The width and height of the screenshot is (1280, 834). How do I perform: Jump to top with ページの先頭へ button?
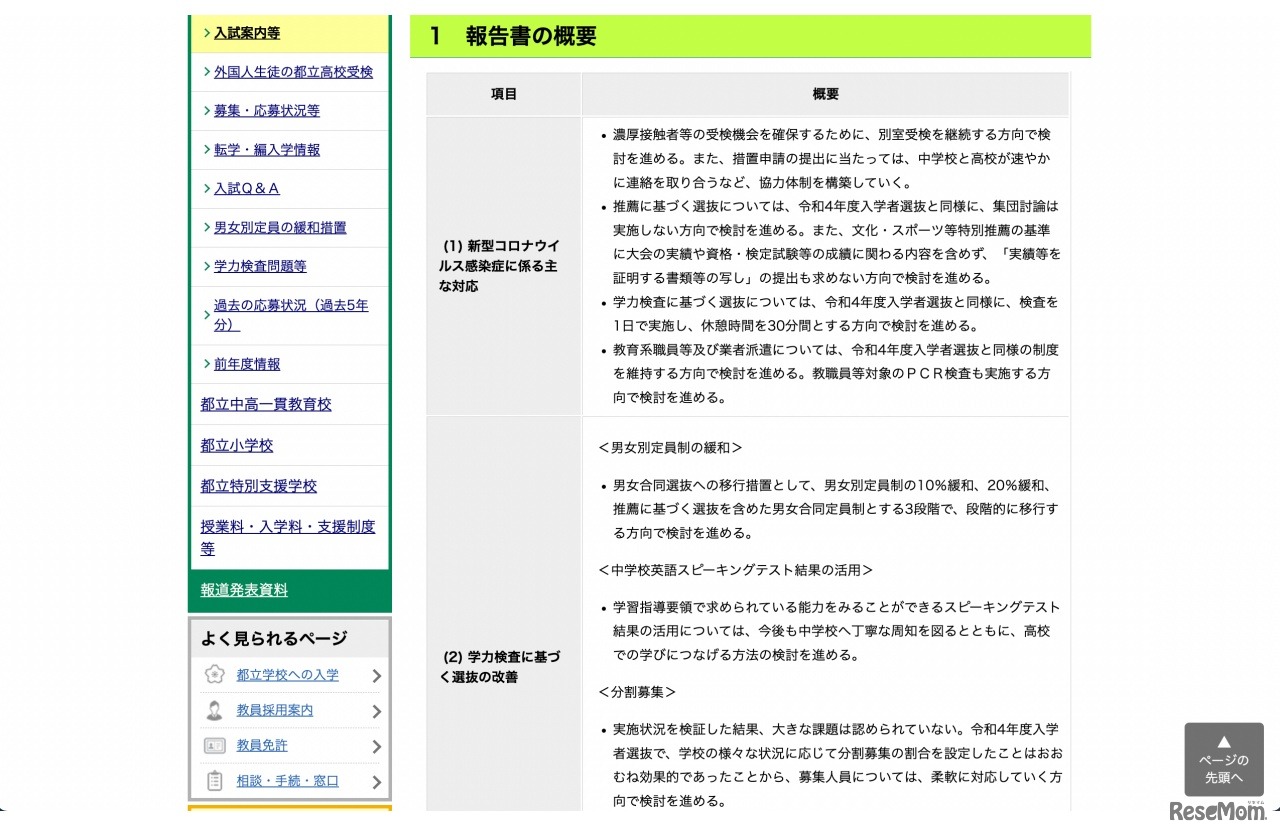click(1224, 760)
